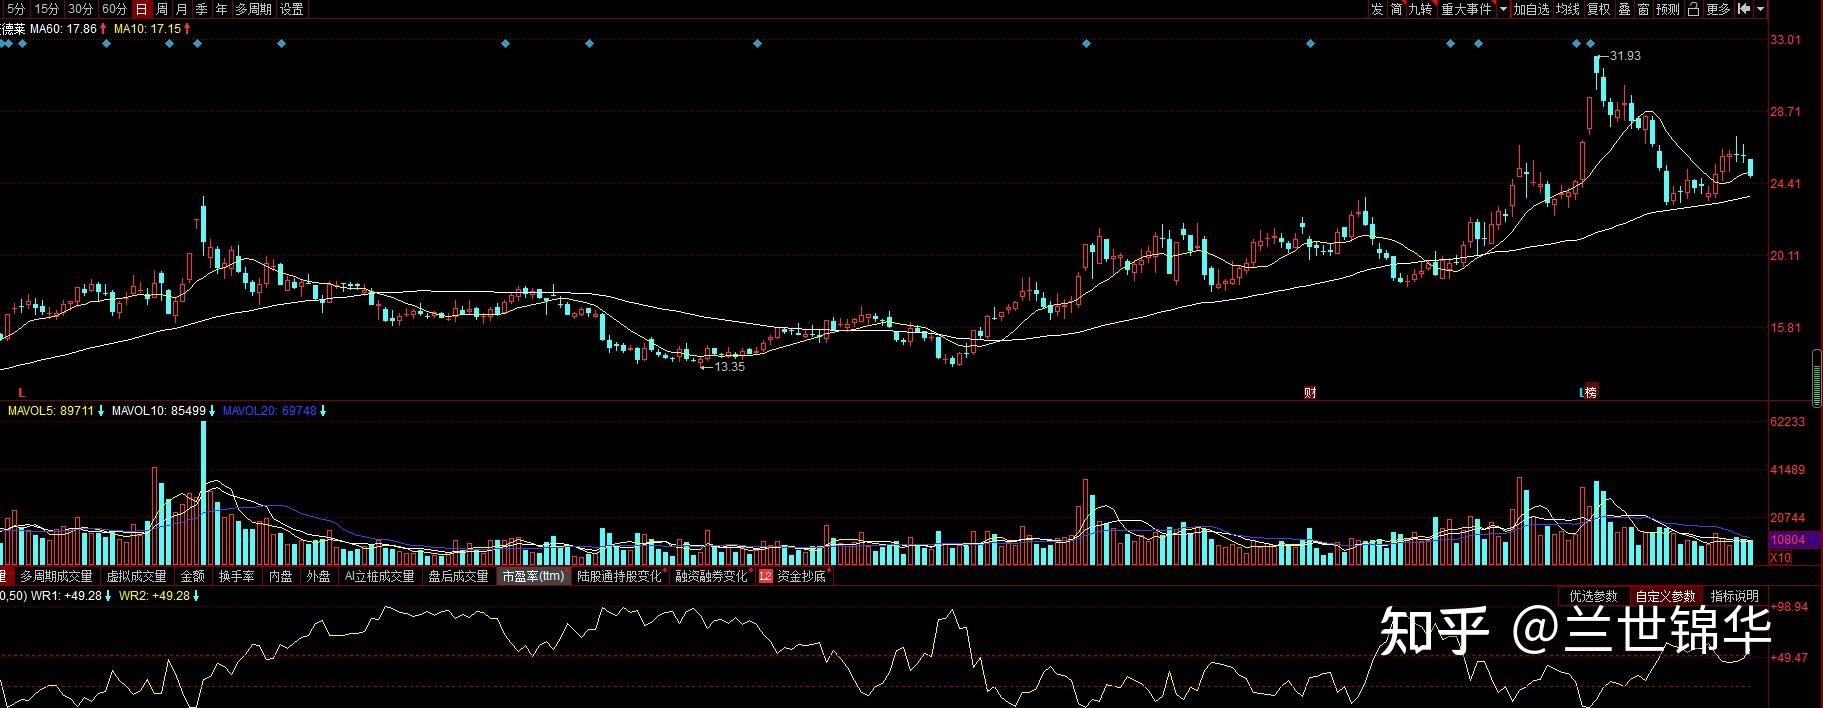
Task: Select the 多周期成交量 indicator tab
Action: click(56, 576)
